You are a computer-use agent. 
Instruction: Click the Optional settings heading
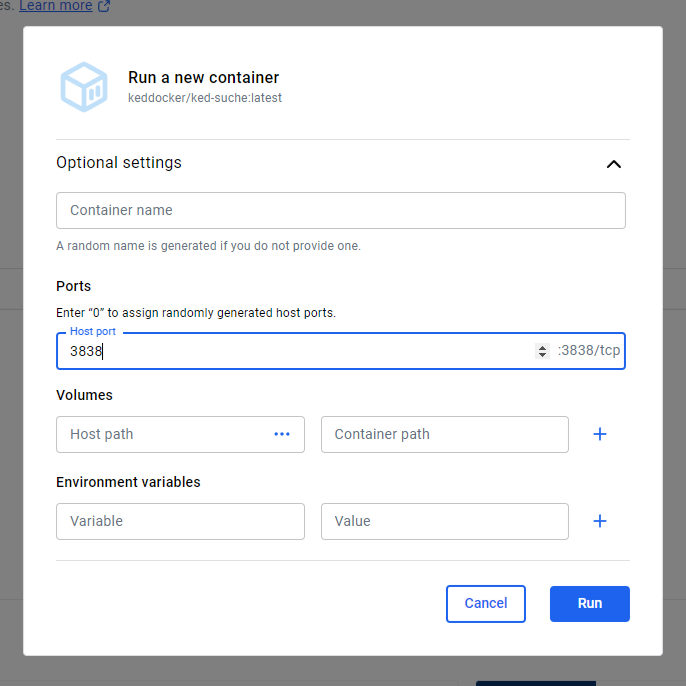click(x=119, y=162)
